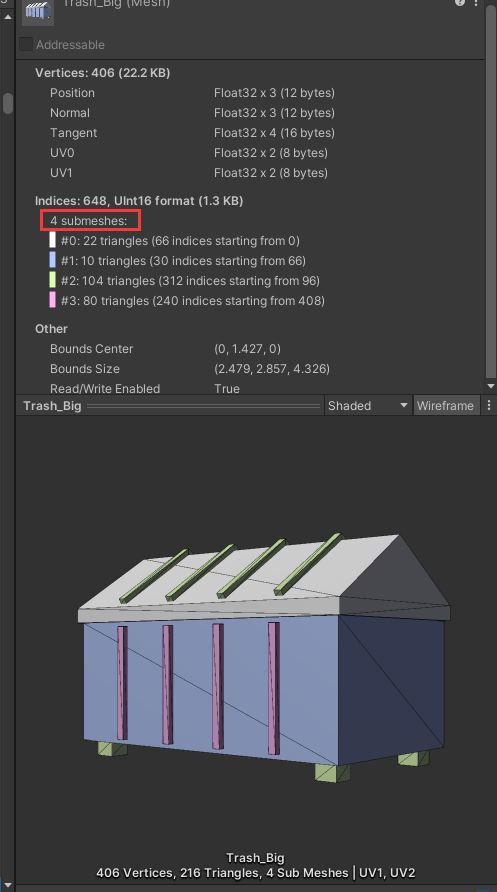Screen dimensions: 497x892
Task: Open the inspector help icon
Action: [459, 2]
